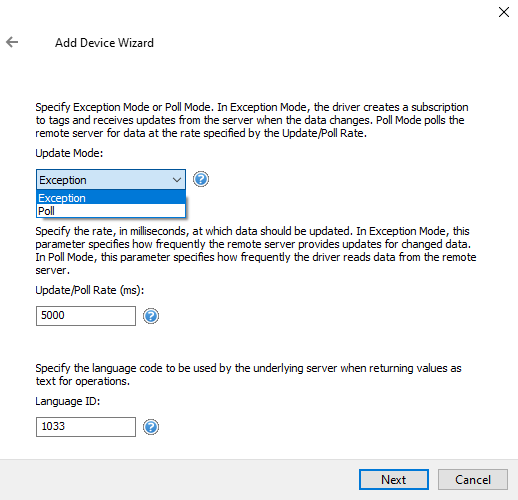Click the language code description paragraph
Screen dimensions: 518x500
(248, 375)
